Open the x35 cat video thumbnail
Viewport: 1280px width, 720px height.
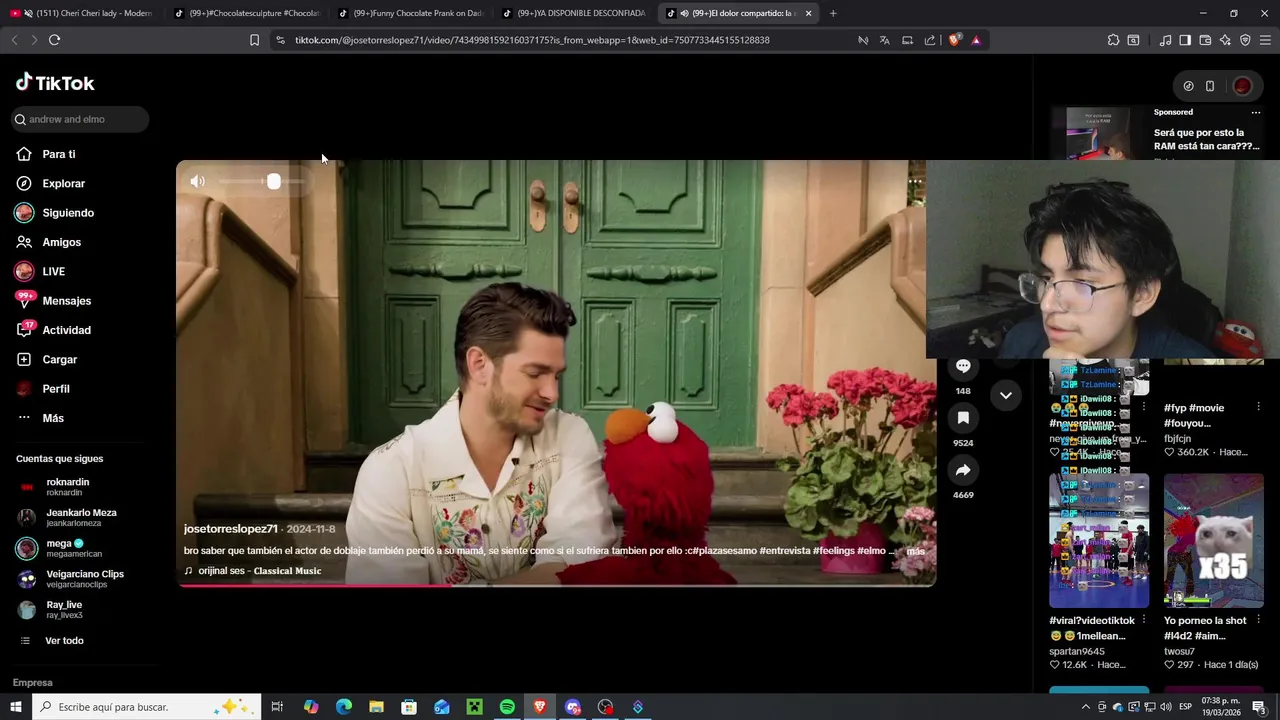1213,540
